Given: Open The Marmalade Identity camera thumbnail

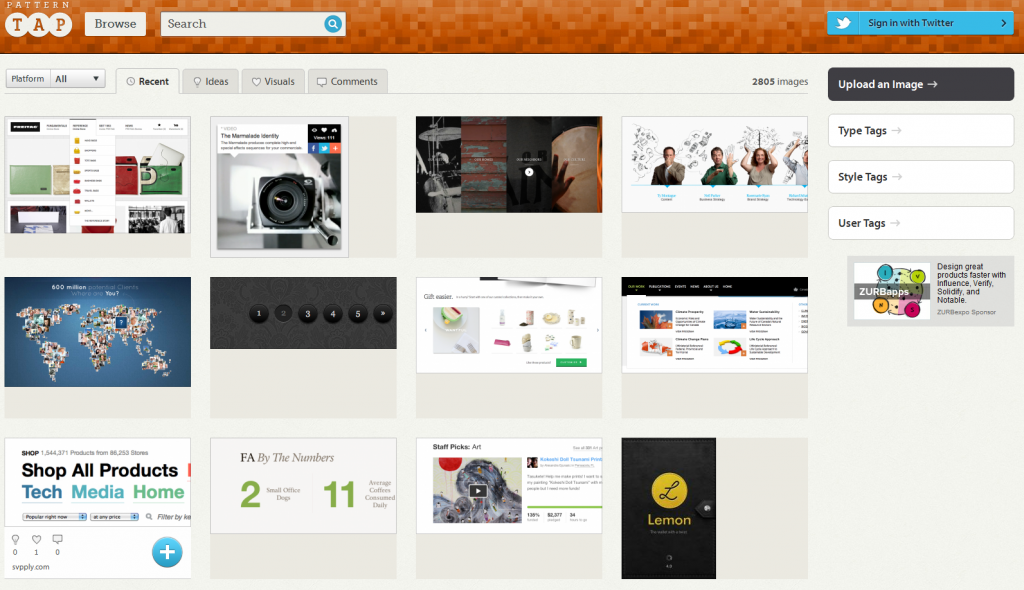Looking at the screenshot, I should (x=280, y=187).
